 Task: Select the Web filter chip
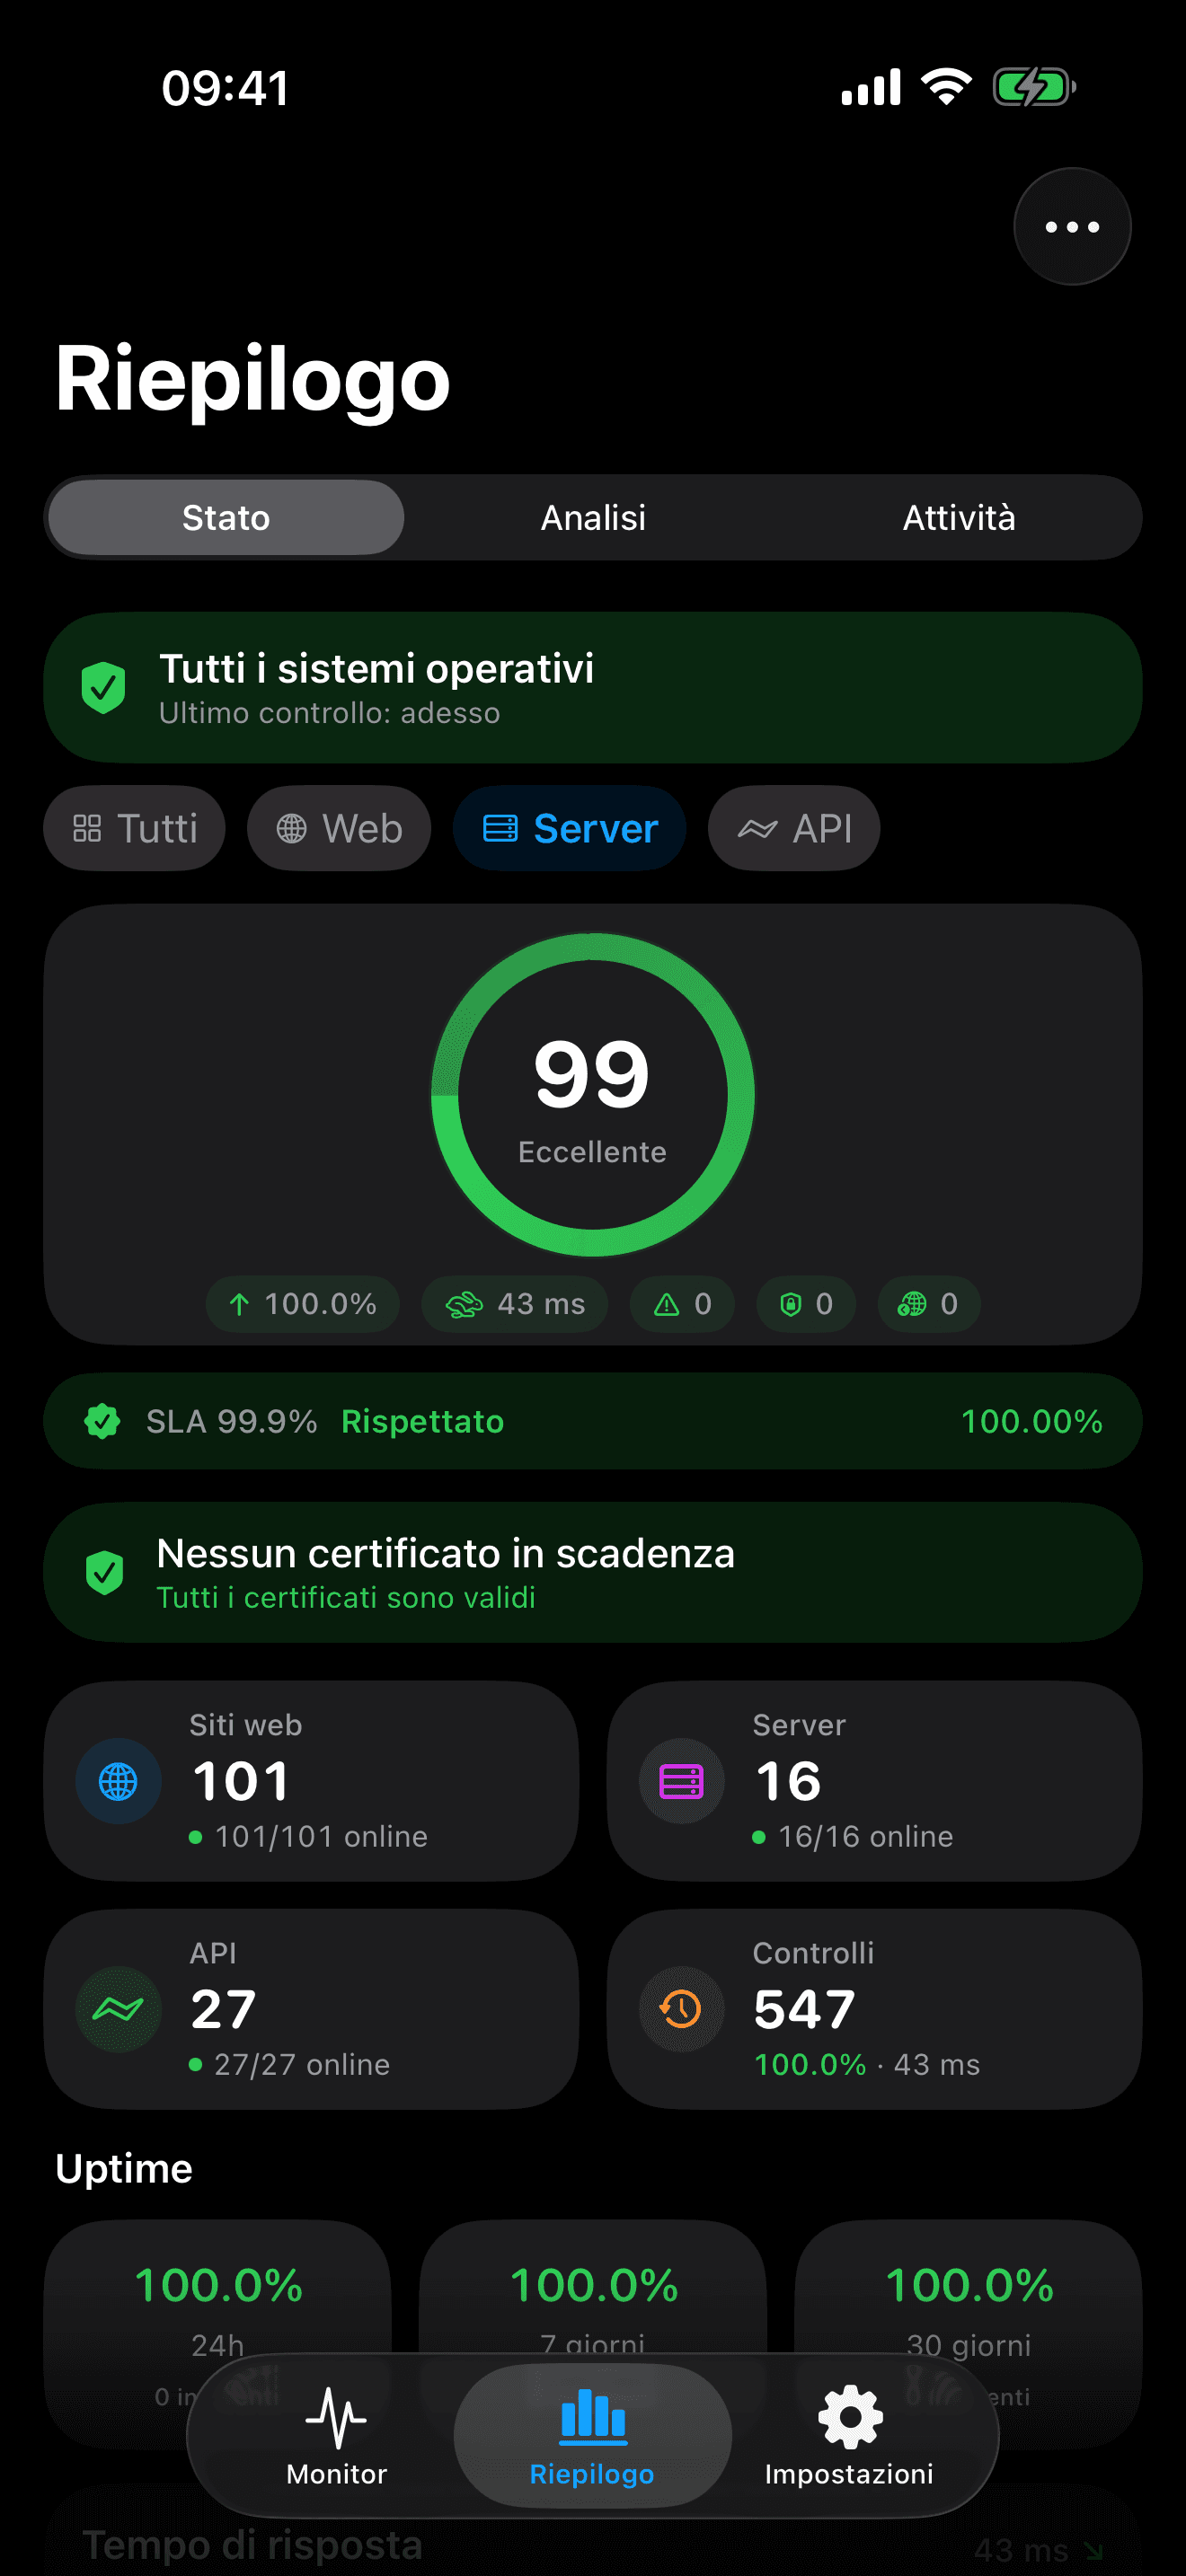[339, 828]
